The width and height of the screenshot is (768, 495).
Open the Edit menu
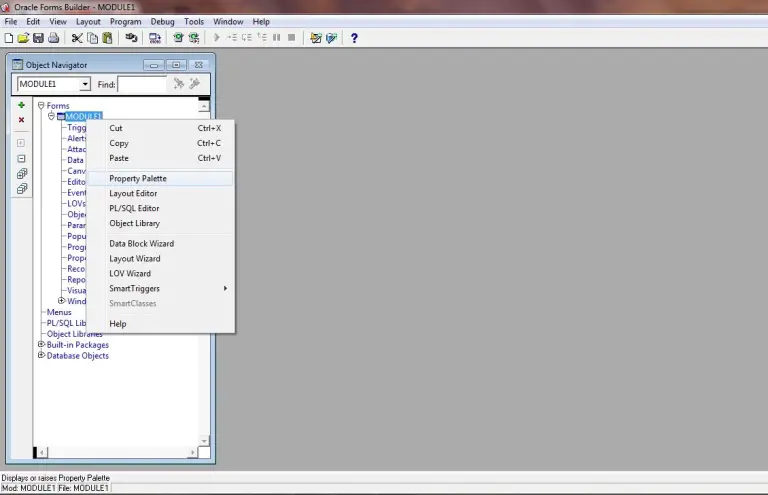[33, 22]
